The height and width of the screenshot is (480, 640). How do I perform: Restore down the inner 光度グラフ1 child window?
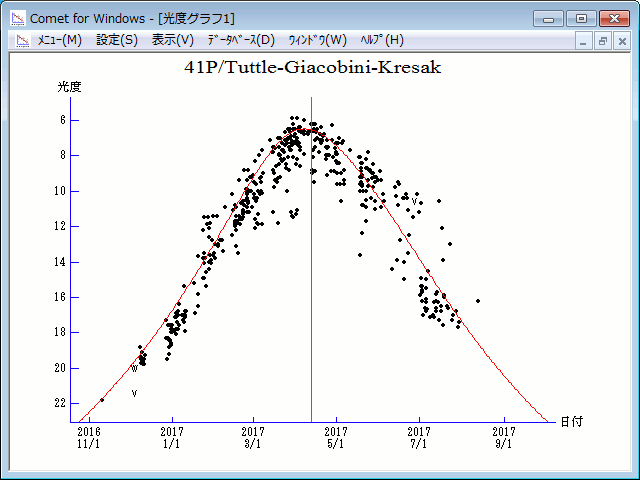pos(602,41)
